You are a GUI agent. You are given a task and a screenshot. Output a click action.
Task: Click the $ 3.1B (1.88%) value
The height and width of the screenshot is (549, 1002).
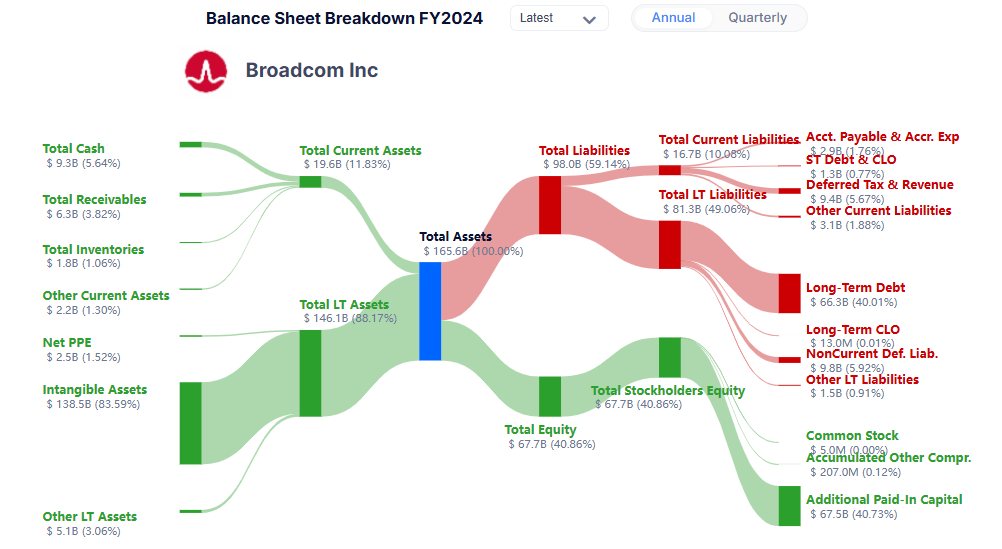pyautogui.click(x=847, y=225)
